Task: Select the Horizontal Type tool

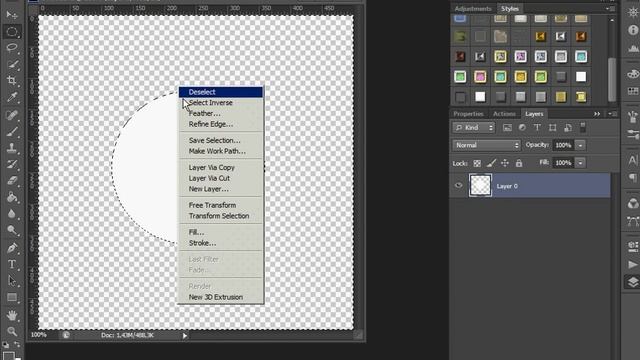Action: click(x=12, y=264)
